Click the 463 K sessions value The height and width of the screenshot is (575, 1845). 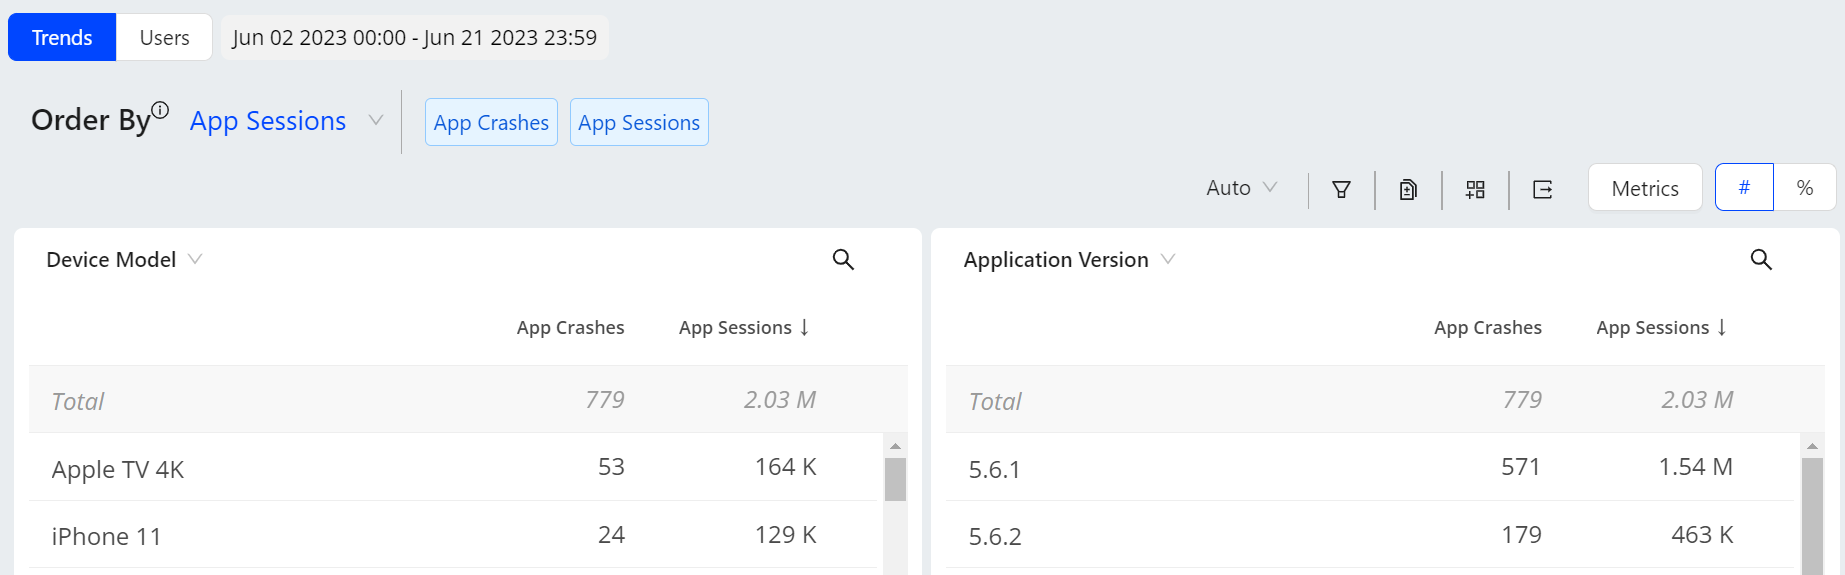[1702, 535]
